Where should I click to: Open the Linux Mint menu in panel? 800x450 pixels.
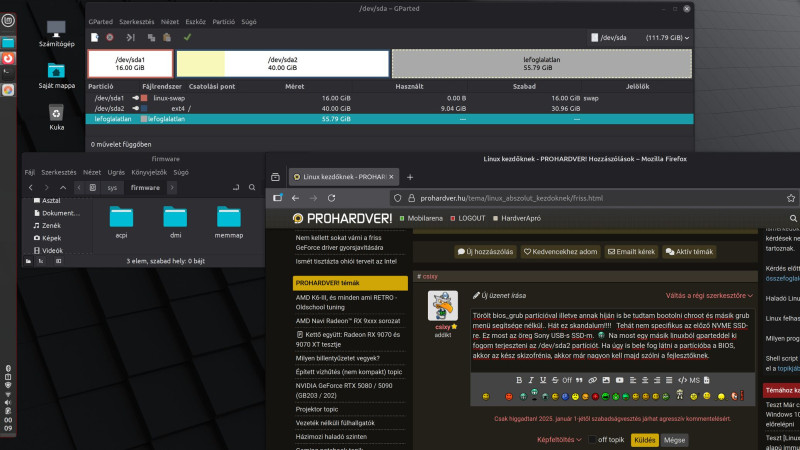coord(8,20)
